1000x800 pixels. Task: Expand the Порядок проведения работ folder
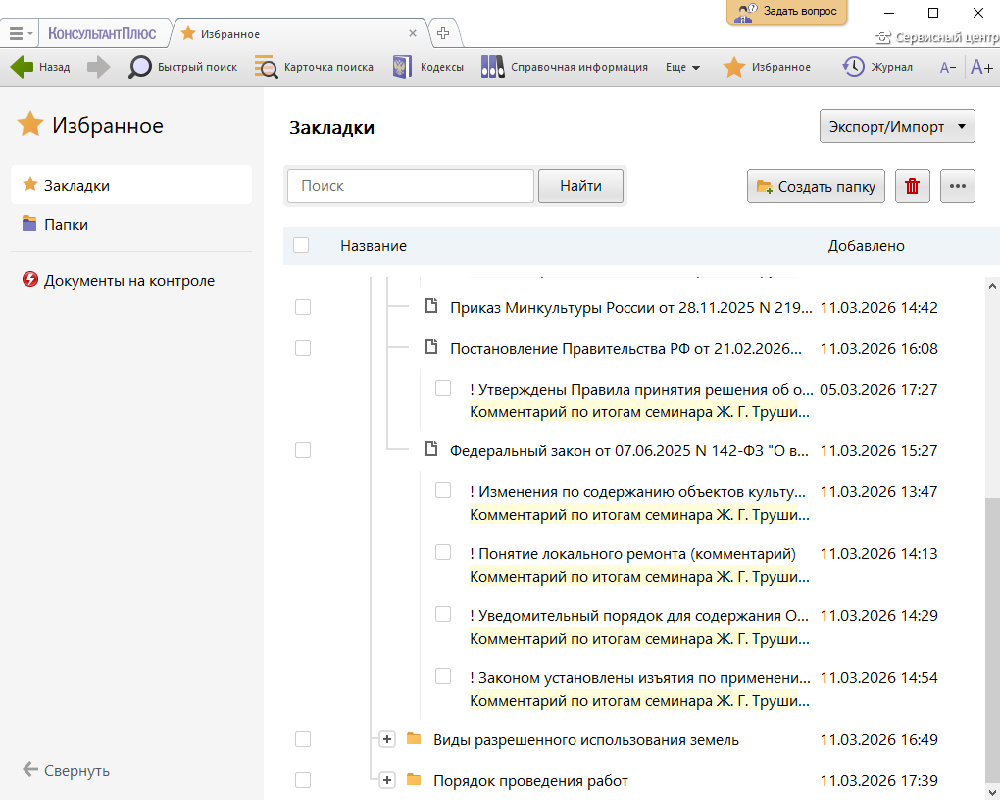pos(387,780)
